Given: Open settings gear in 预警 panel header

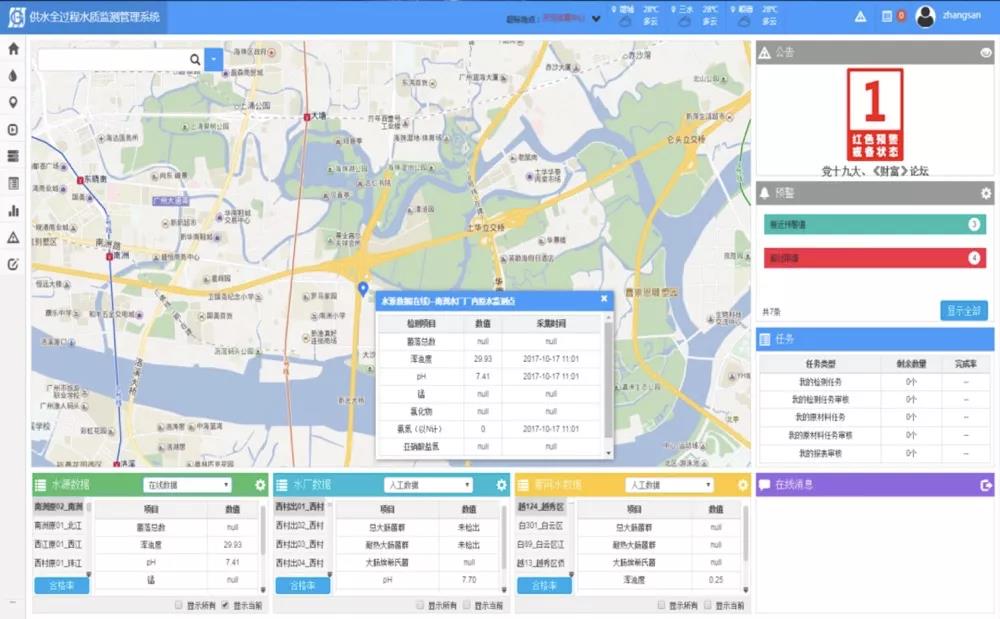Looking at the screenshot, I should tap(985, 193).
